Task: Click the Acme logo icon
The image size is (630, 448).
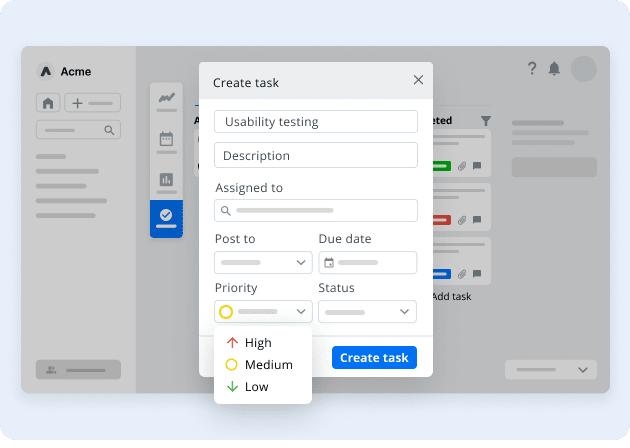Action: [x=46, y=72]
